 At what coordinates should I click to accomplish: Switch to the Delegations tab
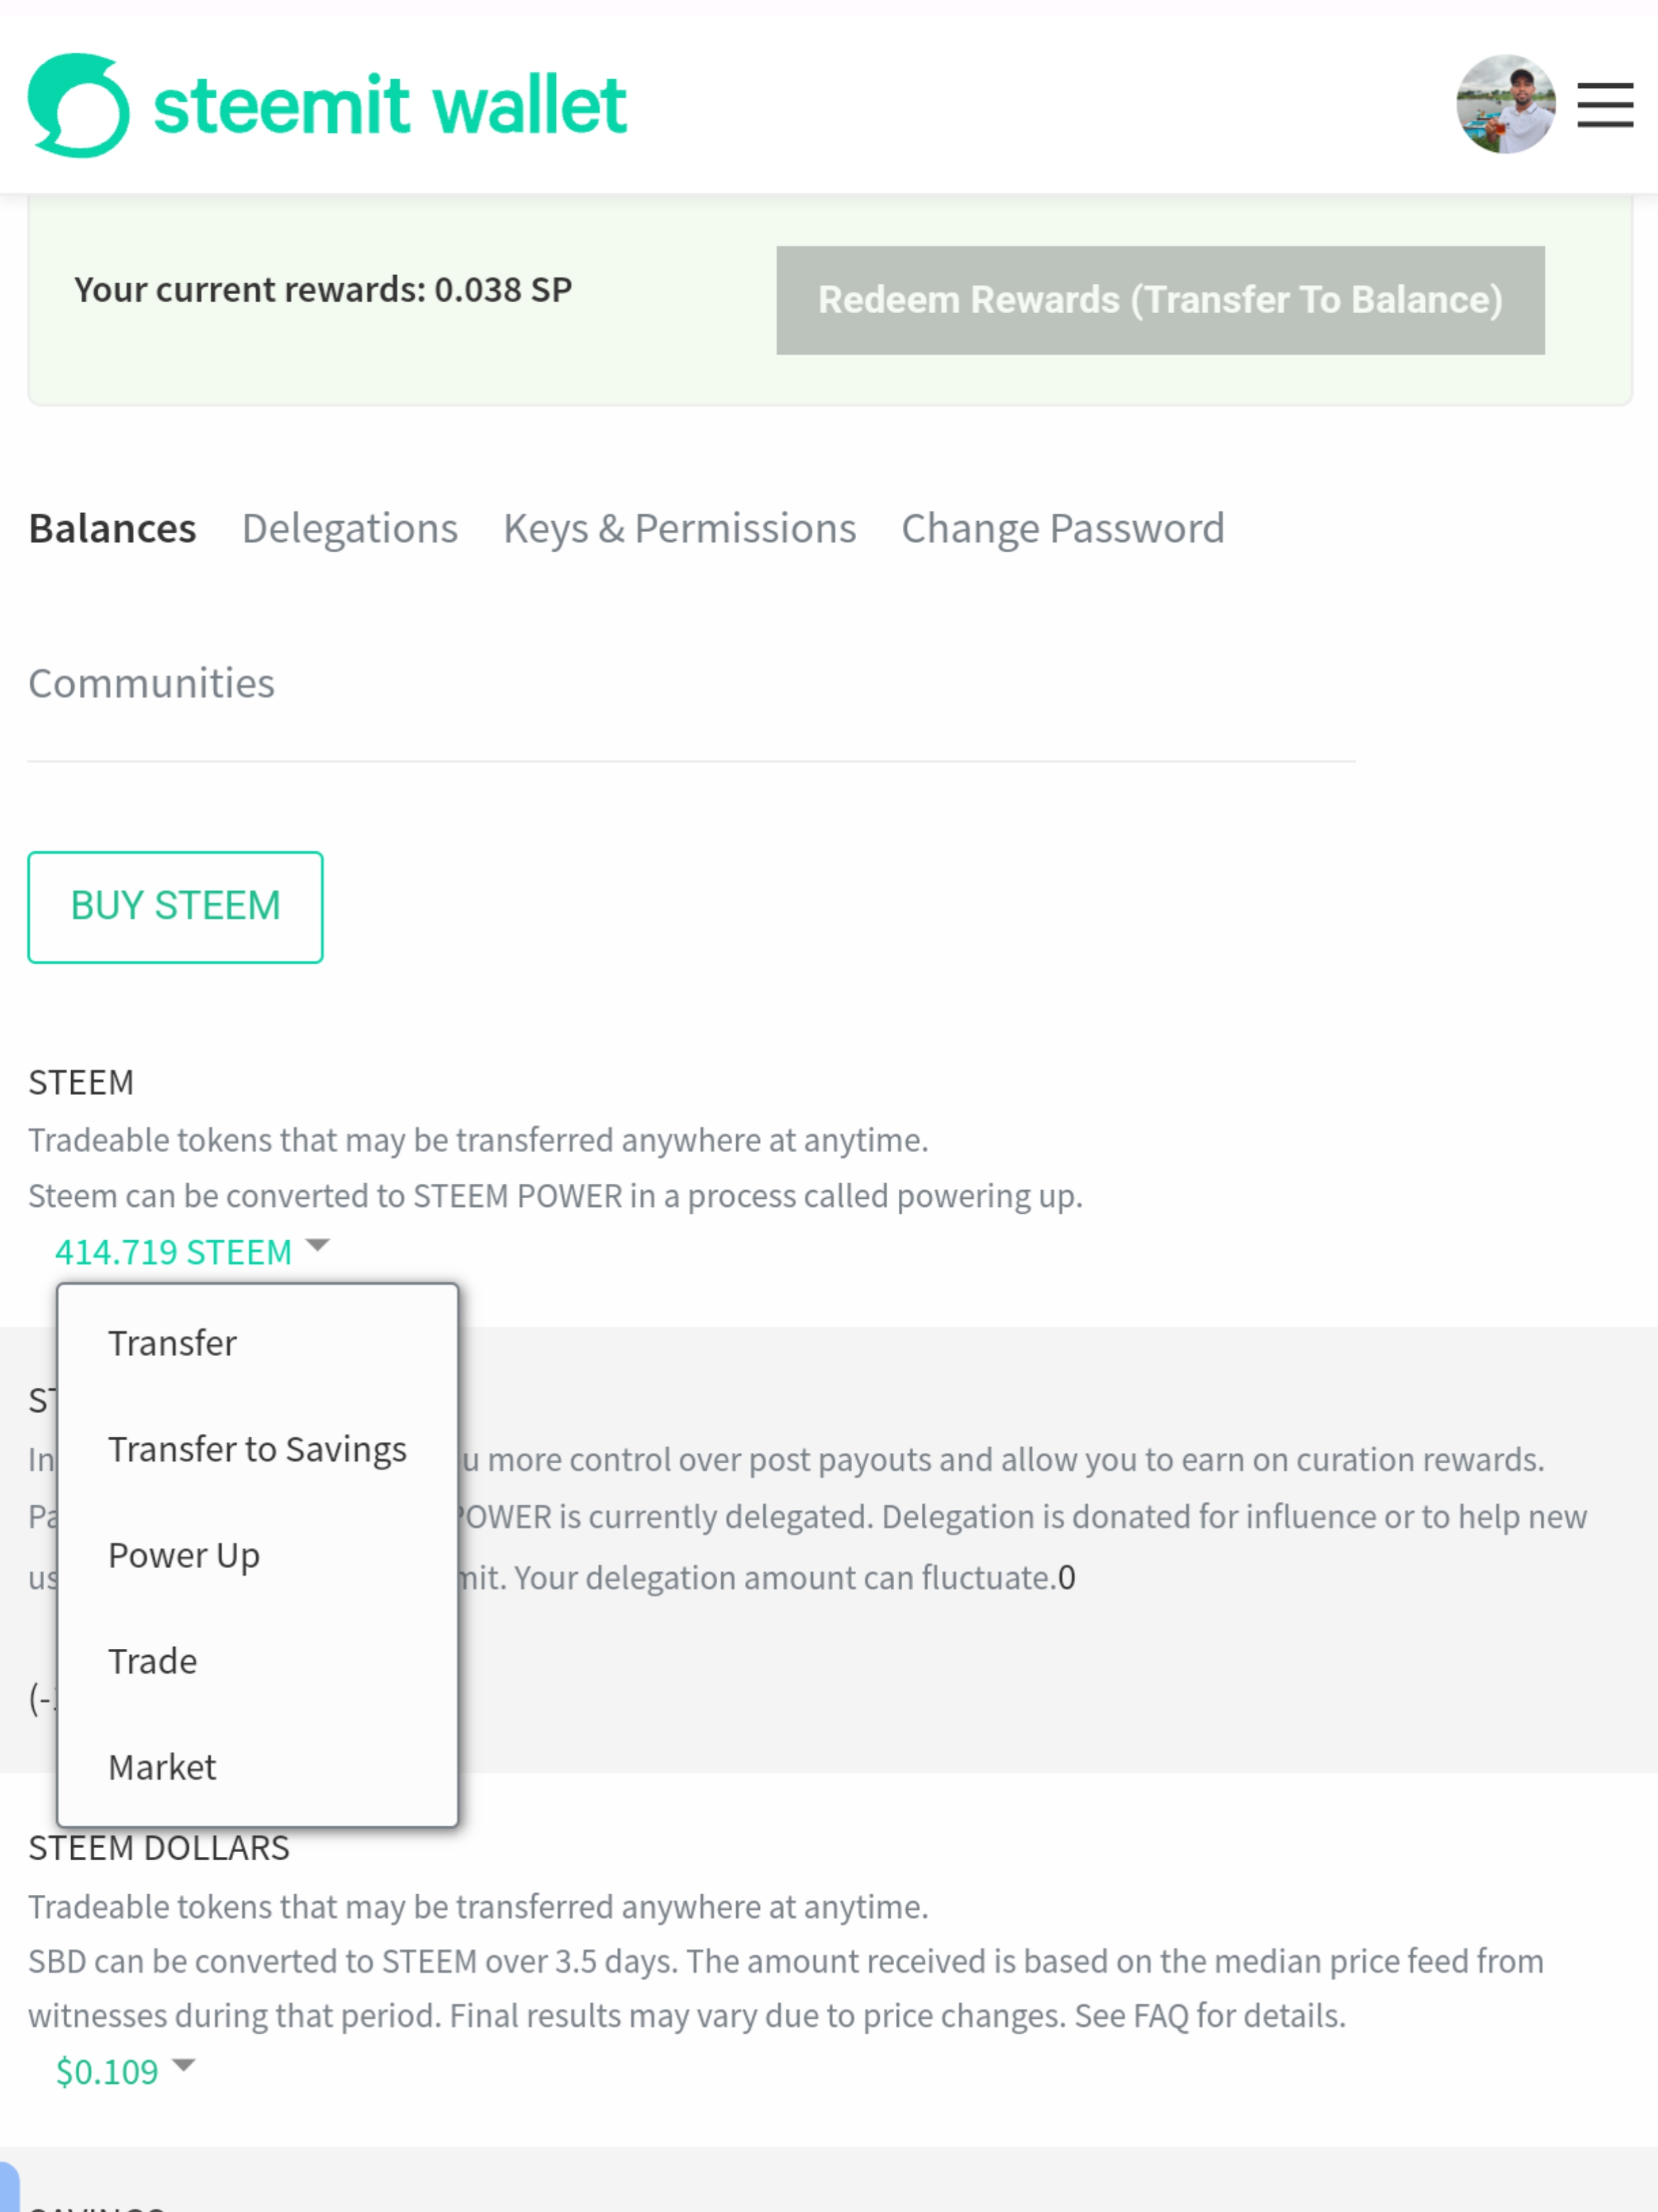pos(350,528)
